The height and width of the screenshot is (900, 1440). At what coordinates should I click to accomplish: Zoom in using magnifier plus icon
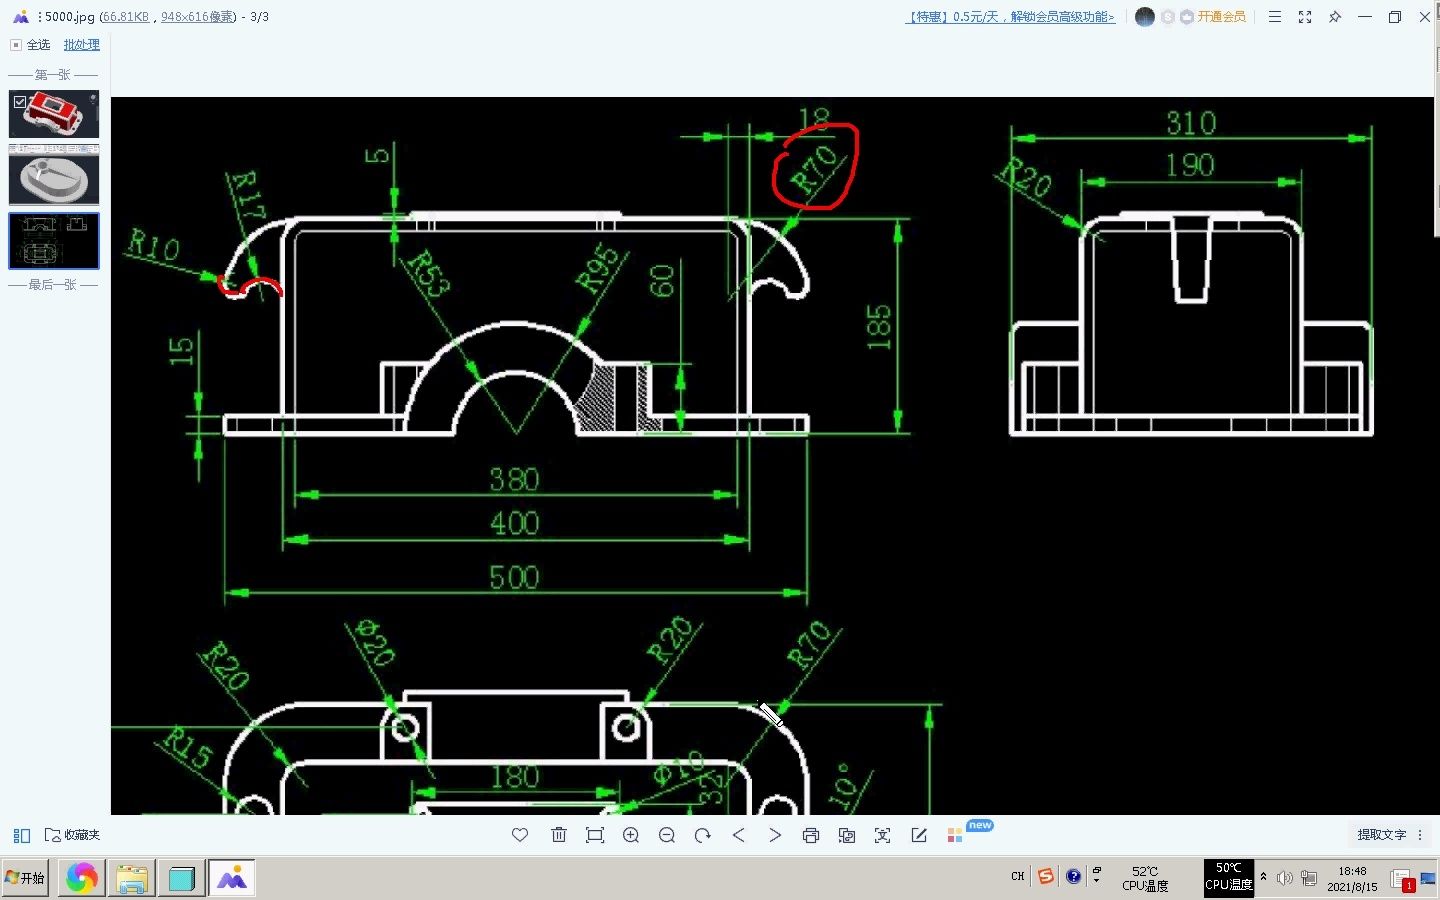tap(631, 835)
